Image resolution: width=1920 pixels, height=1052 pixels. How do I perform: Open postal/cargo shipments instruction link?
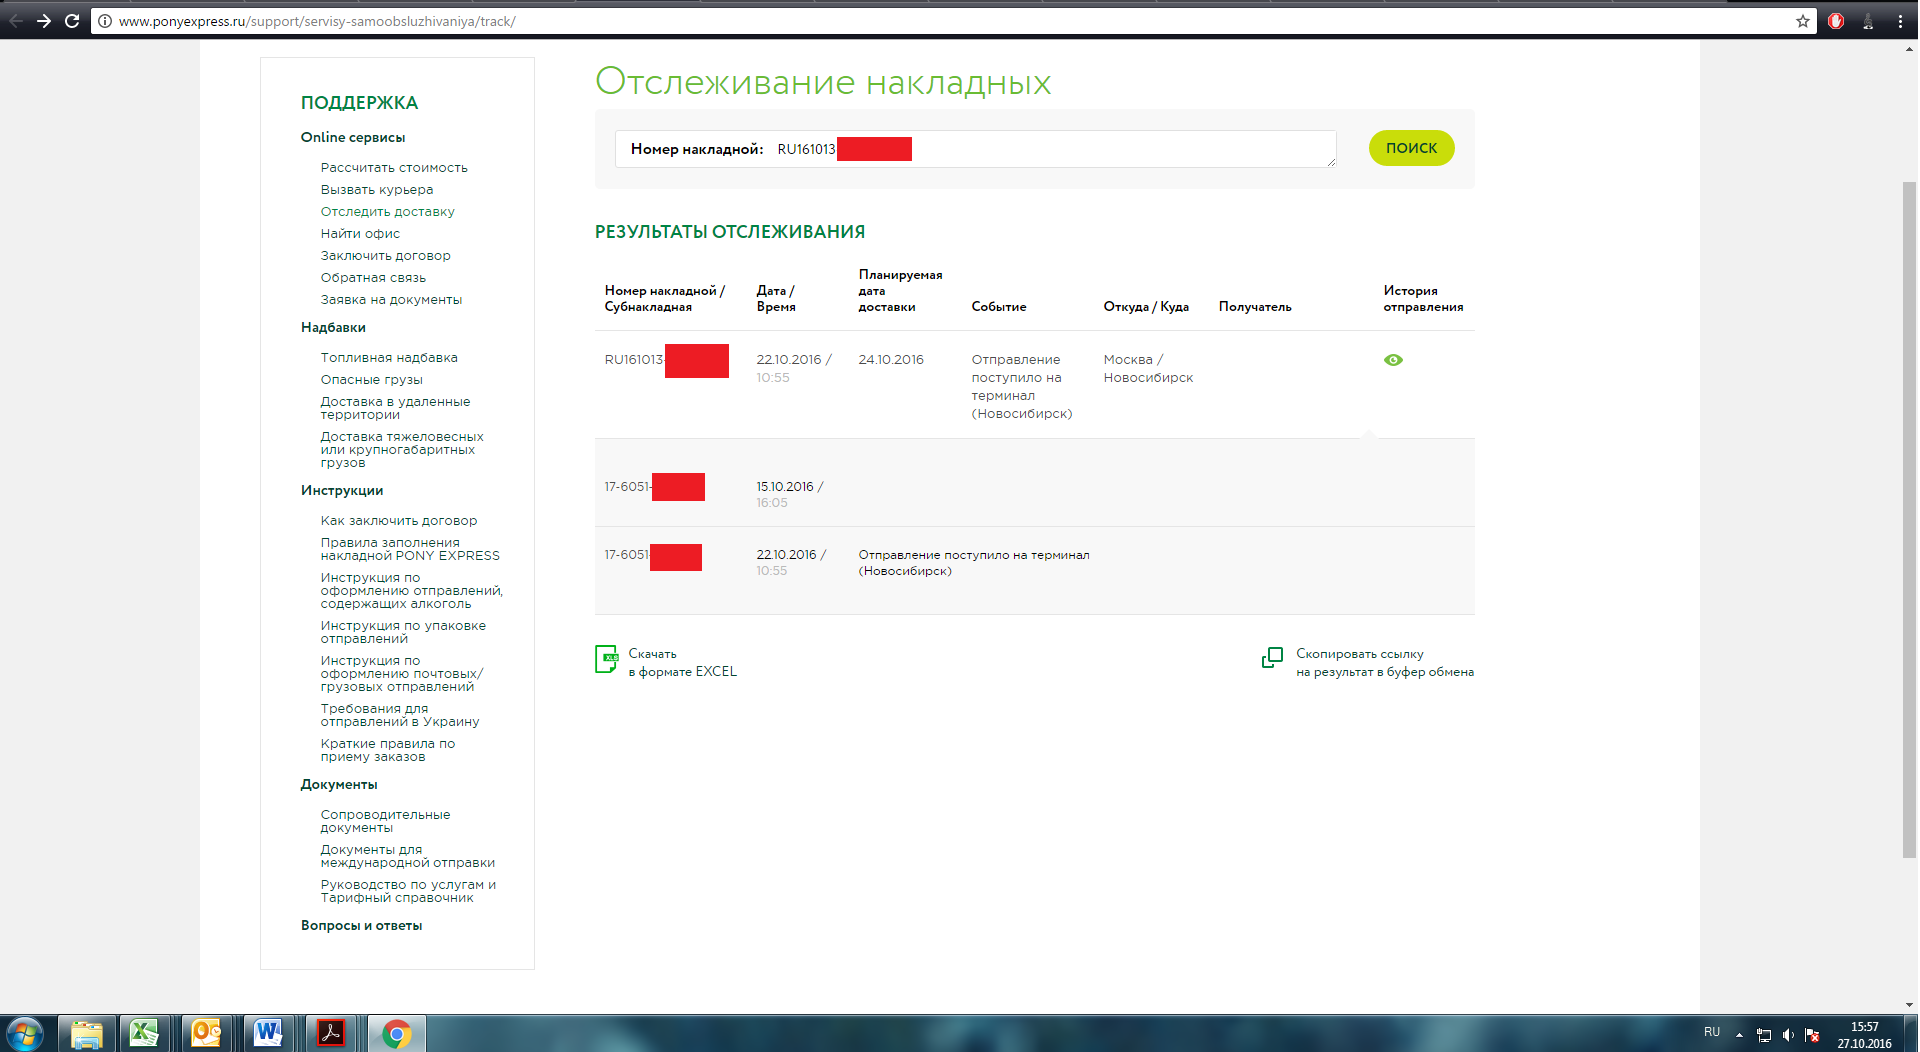(x=402, y=673)
